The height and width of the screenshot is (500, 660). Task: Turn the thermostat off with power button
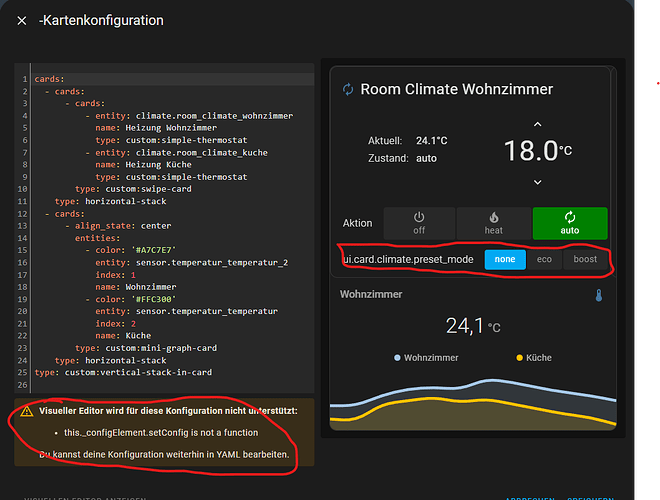click(x=418, y=223)
